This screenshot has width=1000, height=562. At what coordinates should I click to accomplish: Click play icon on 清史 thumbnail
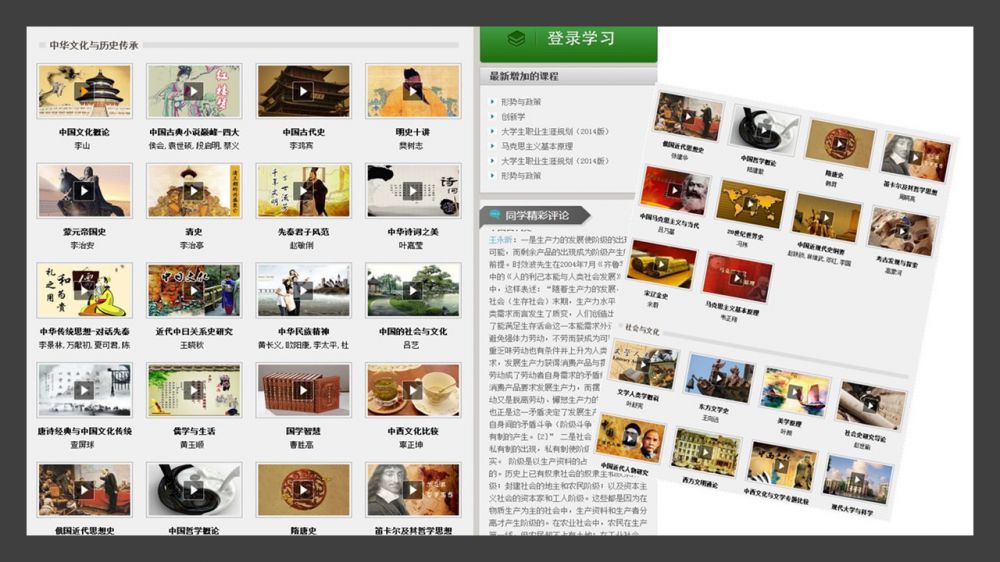point(193,191)
